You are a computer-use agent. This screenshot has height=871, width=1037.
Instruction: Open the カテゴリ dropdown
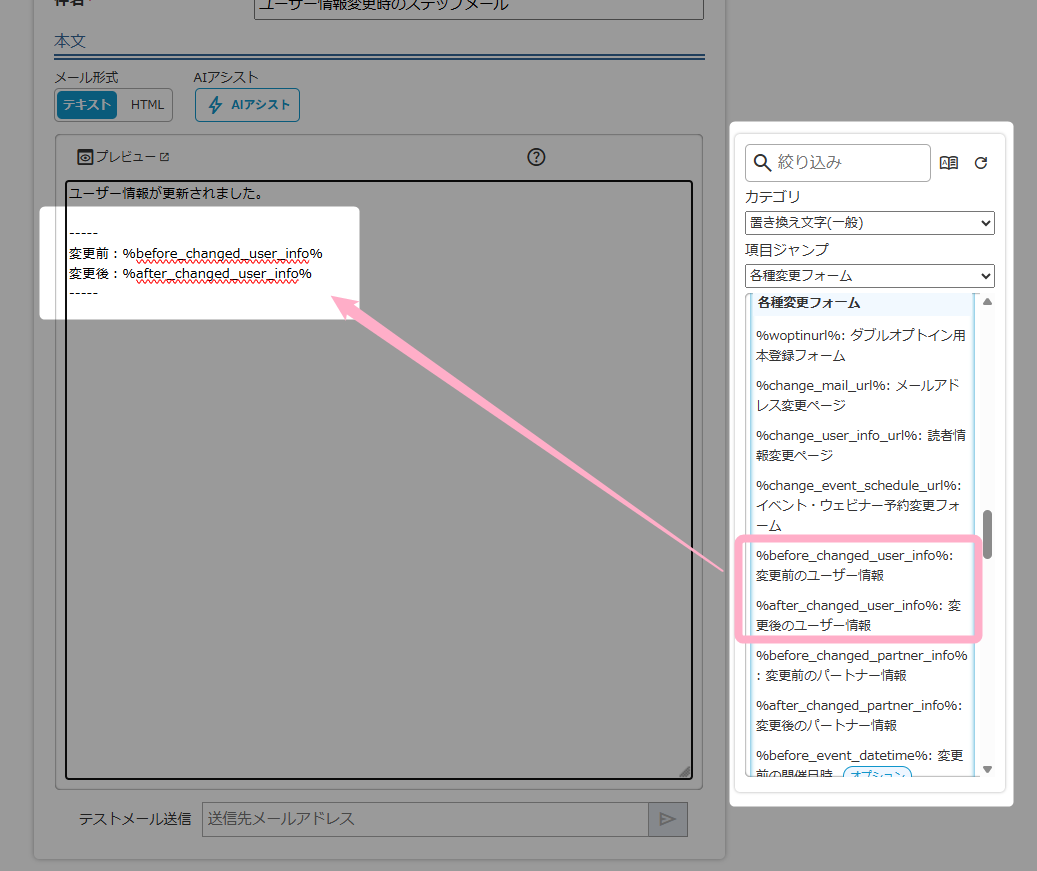tap(869, 223)
